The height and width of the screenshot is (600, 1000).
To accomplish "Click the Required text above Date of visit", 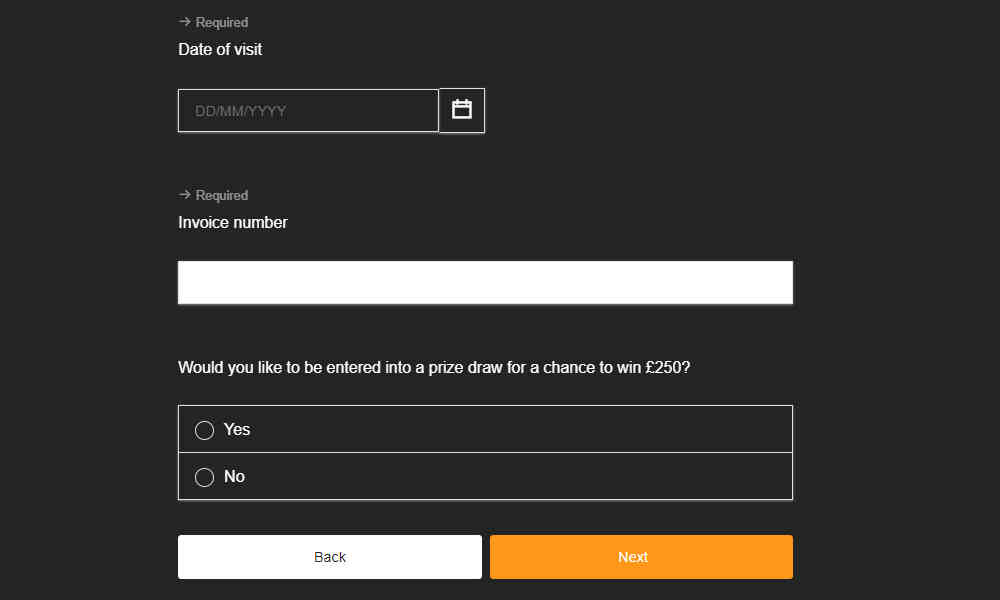I will (x=221, y=22).
